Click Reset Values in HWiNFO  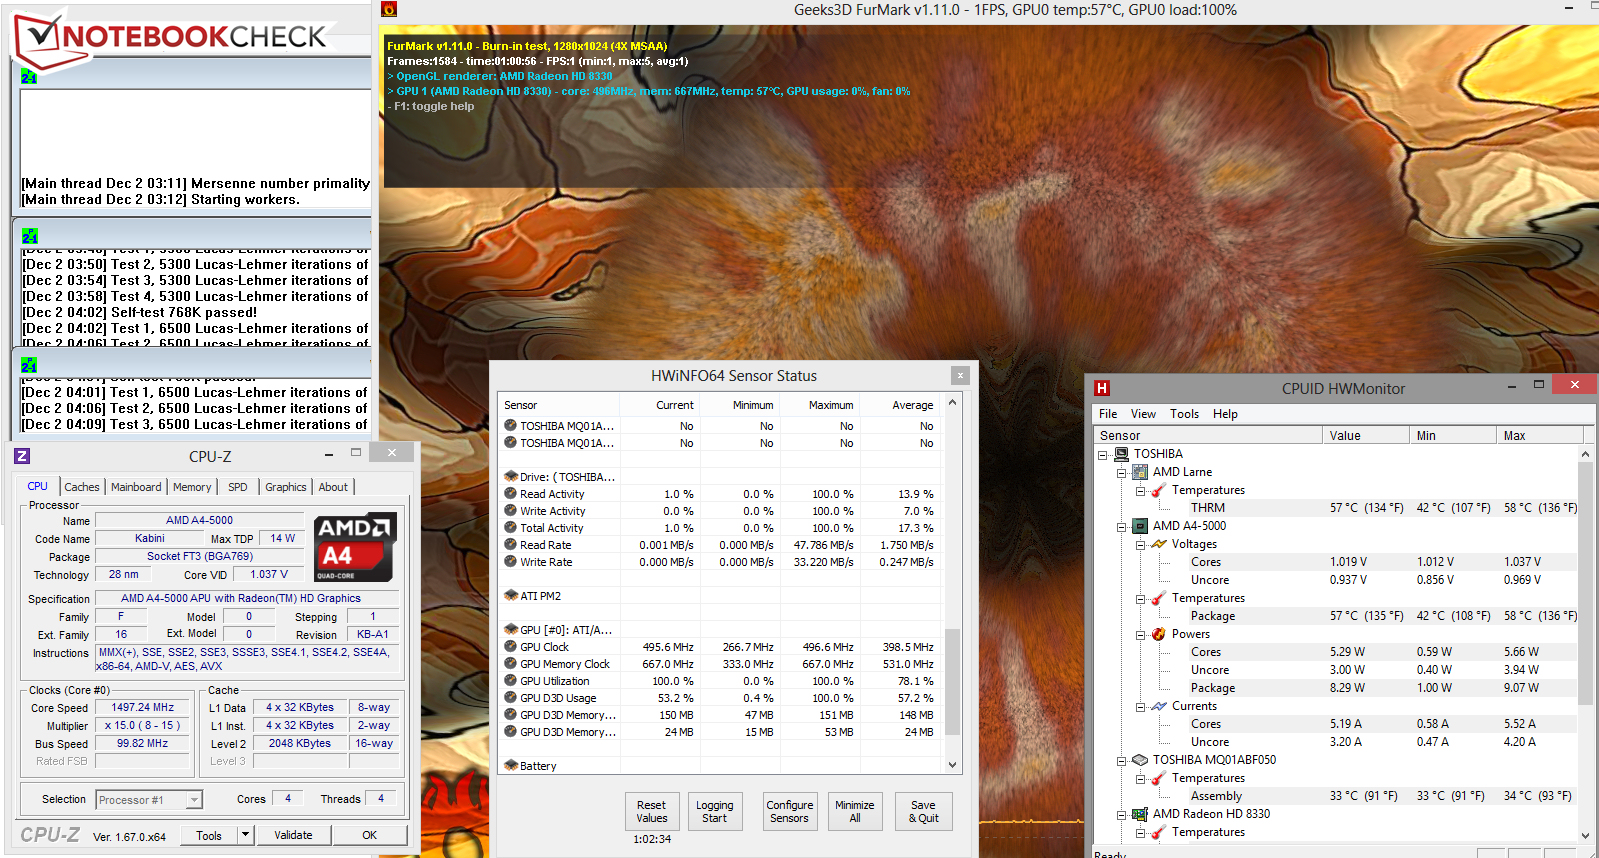(651, 811)
